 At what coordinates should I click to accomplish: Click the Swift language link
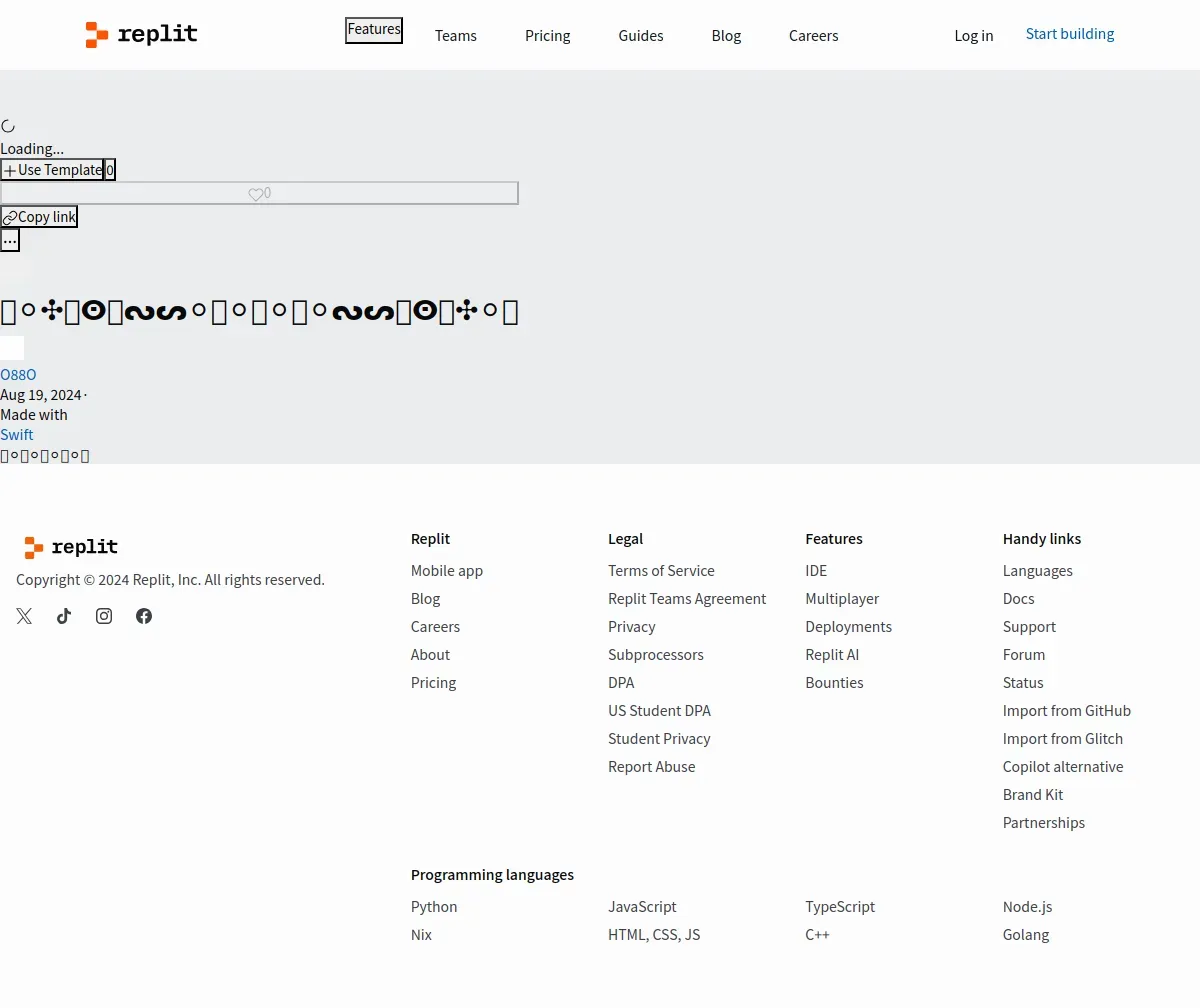click(17, 435)
